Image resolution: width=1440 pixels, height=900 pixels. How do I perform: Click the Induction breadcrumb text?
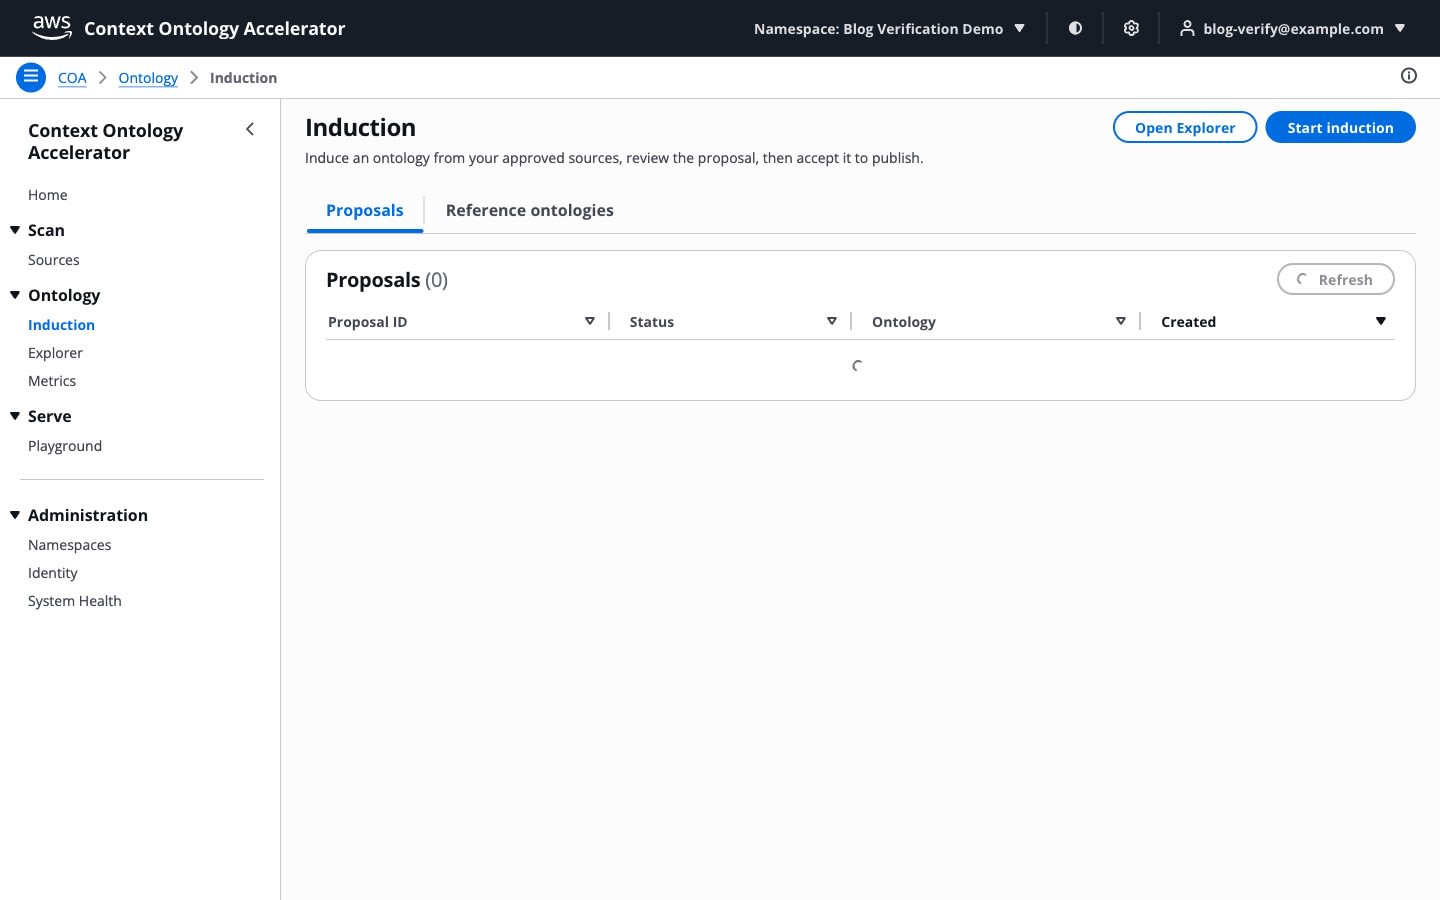[x=243, y=78]
